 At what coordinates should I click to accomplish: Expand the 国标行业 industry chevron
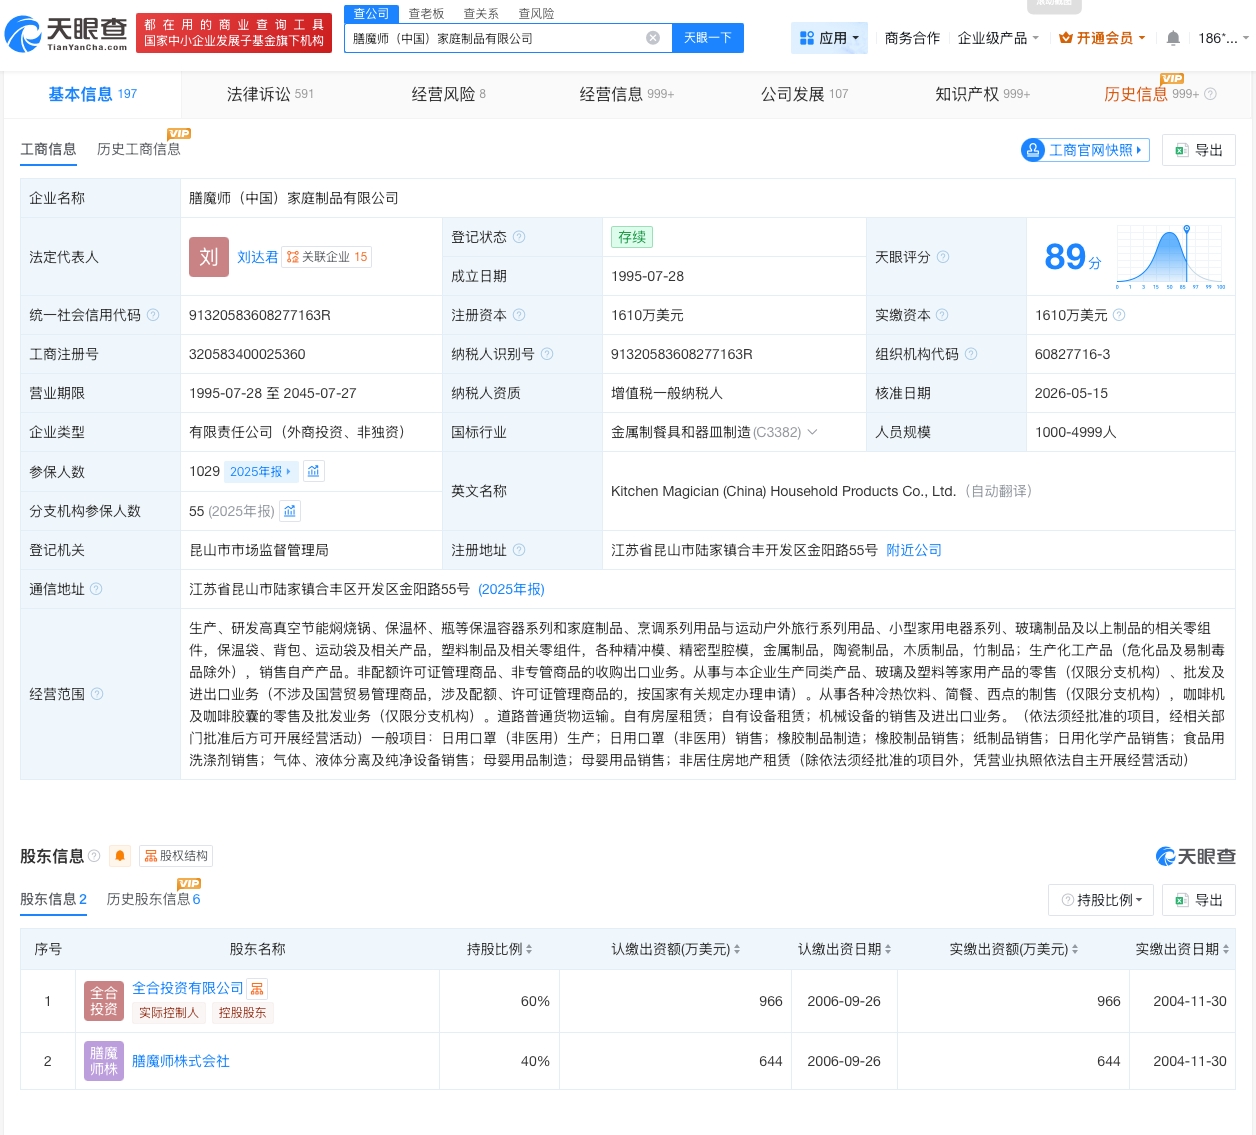(812, 432)
